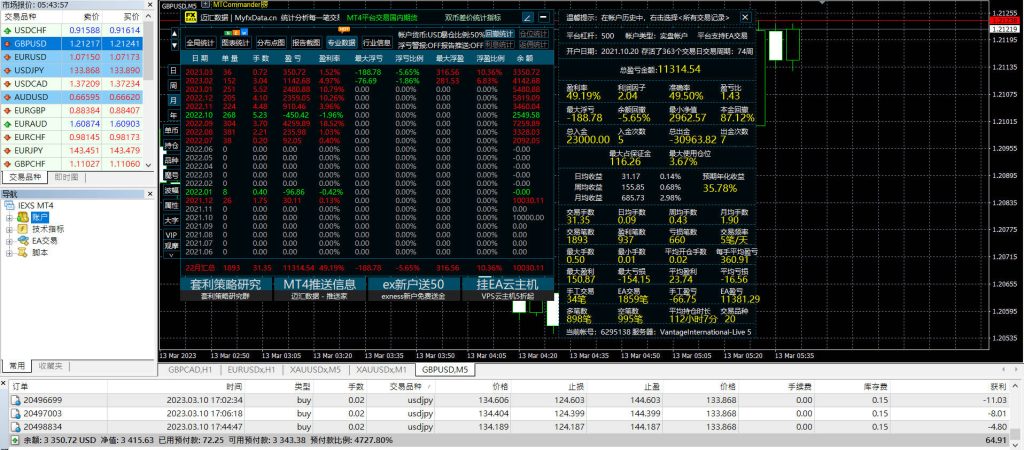The height and width of the screenshot is (450, 1024).
Task: Open the 全局统计 tab
Action: point(200,43)
